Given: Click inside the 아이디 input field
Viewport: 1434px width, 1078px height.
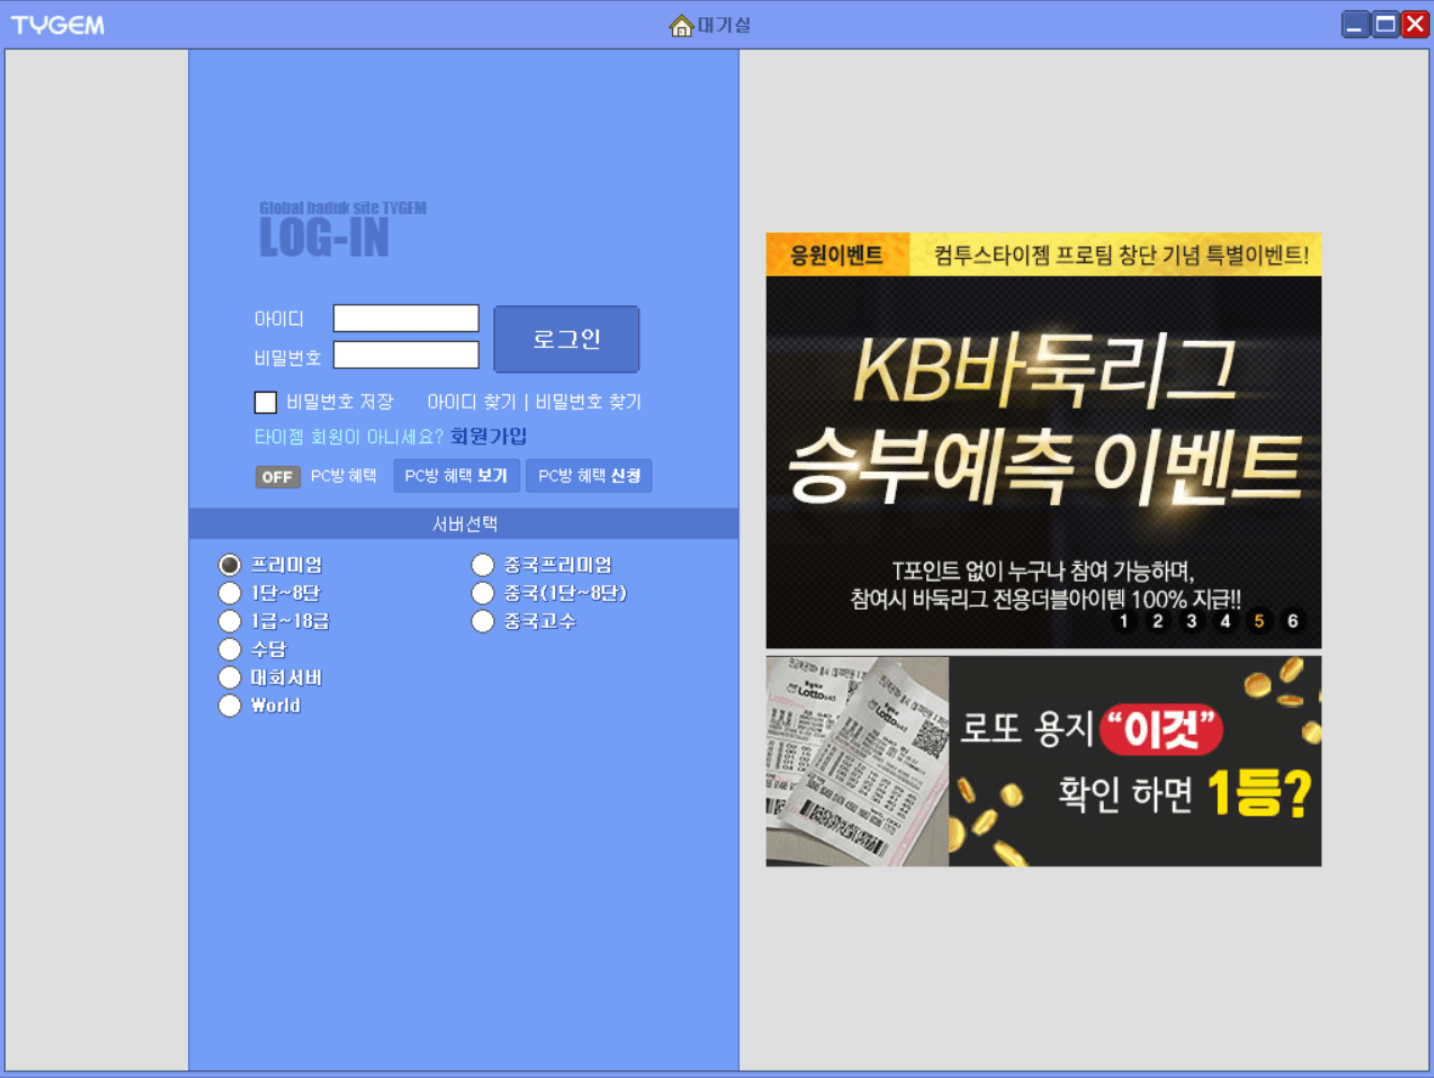Looking at the screenshot, I should tap(405, 318).
